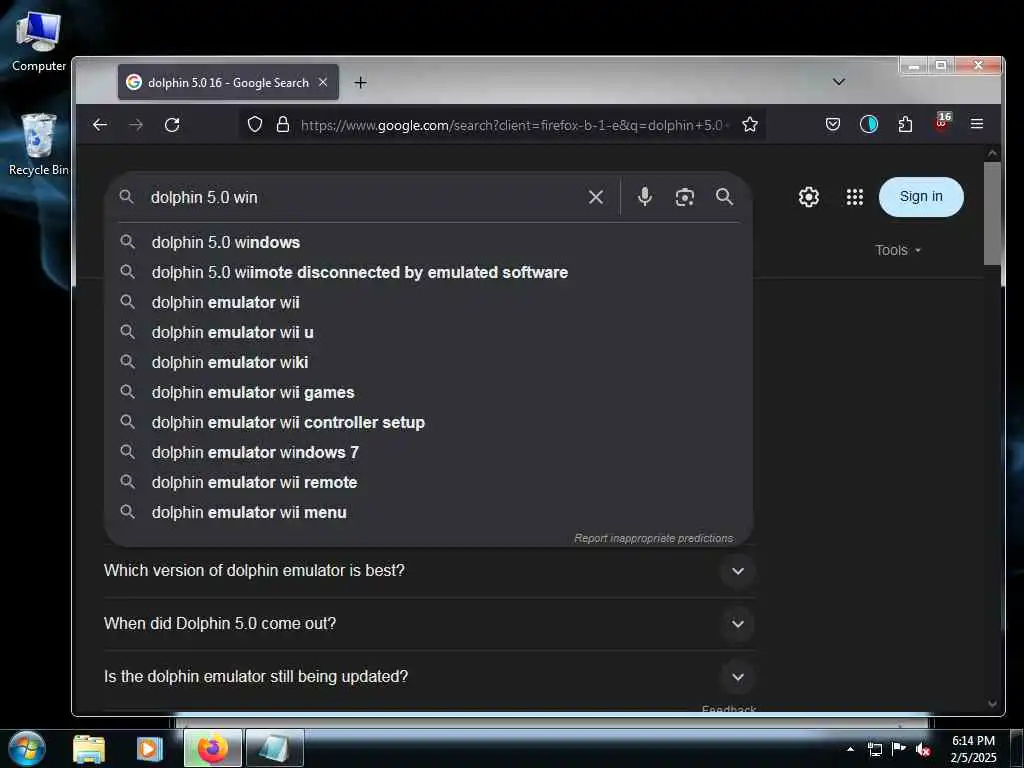Select suggestion 'dolphin emulator windows 7'
Image resolution: width=1024 pixels, height=768 pixels.
coord(428,453)
